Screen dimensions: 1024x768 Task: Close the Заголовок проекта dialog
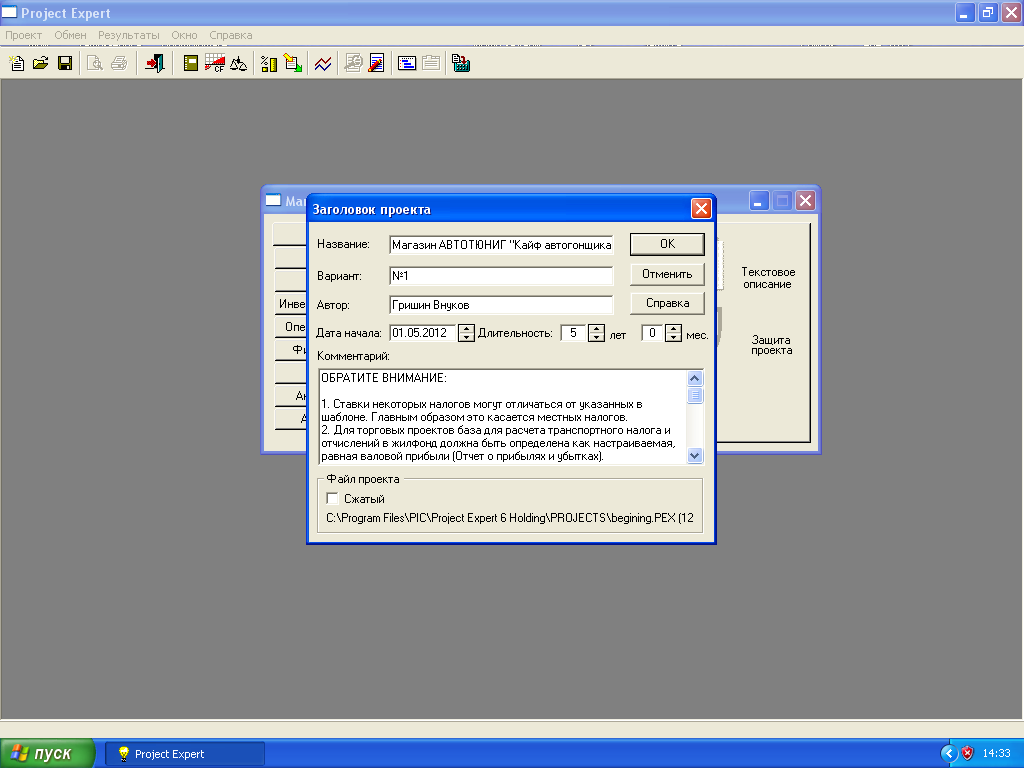click(x=701, y=208)
